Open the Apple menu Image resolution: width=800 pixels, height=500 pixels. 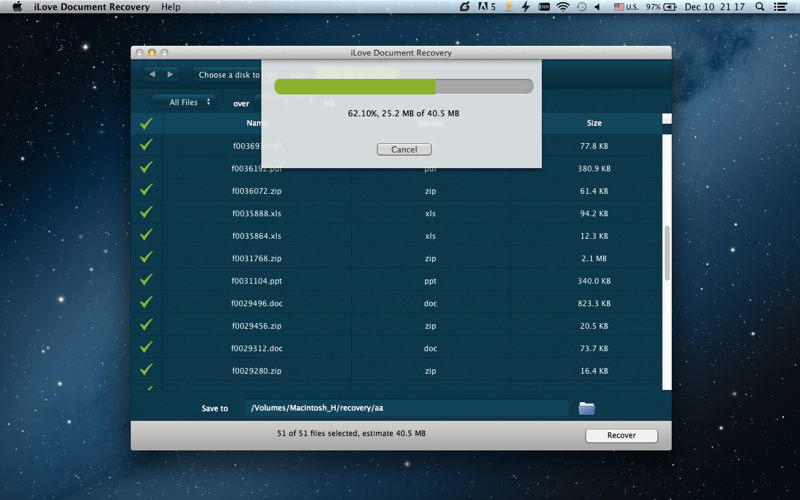click(17, 7)
